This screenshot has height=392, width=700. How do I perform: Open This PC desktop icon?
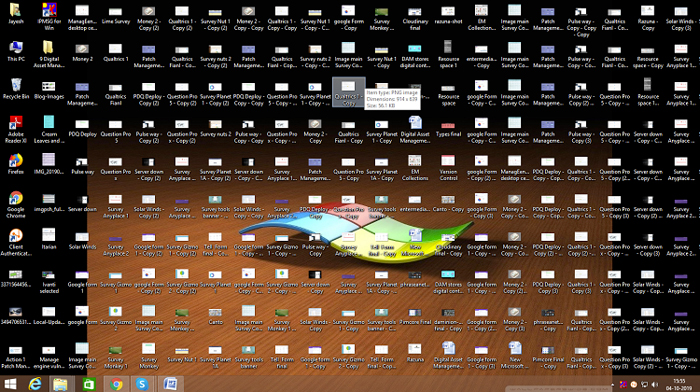click(16, 52)
